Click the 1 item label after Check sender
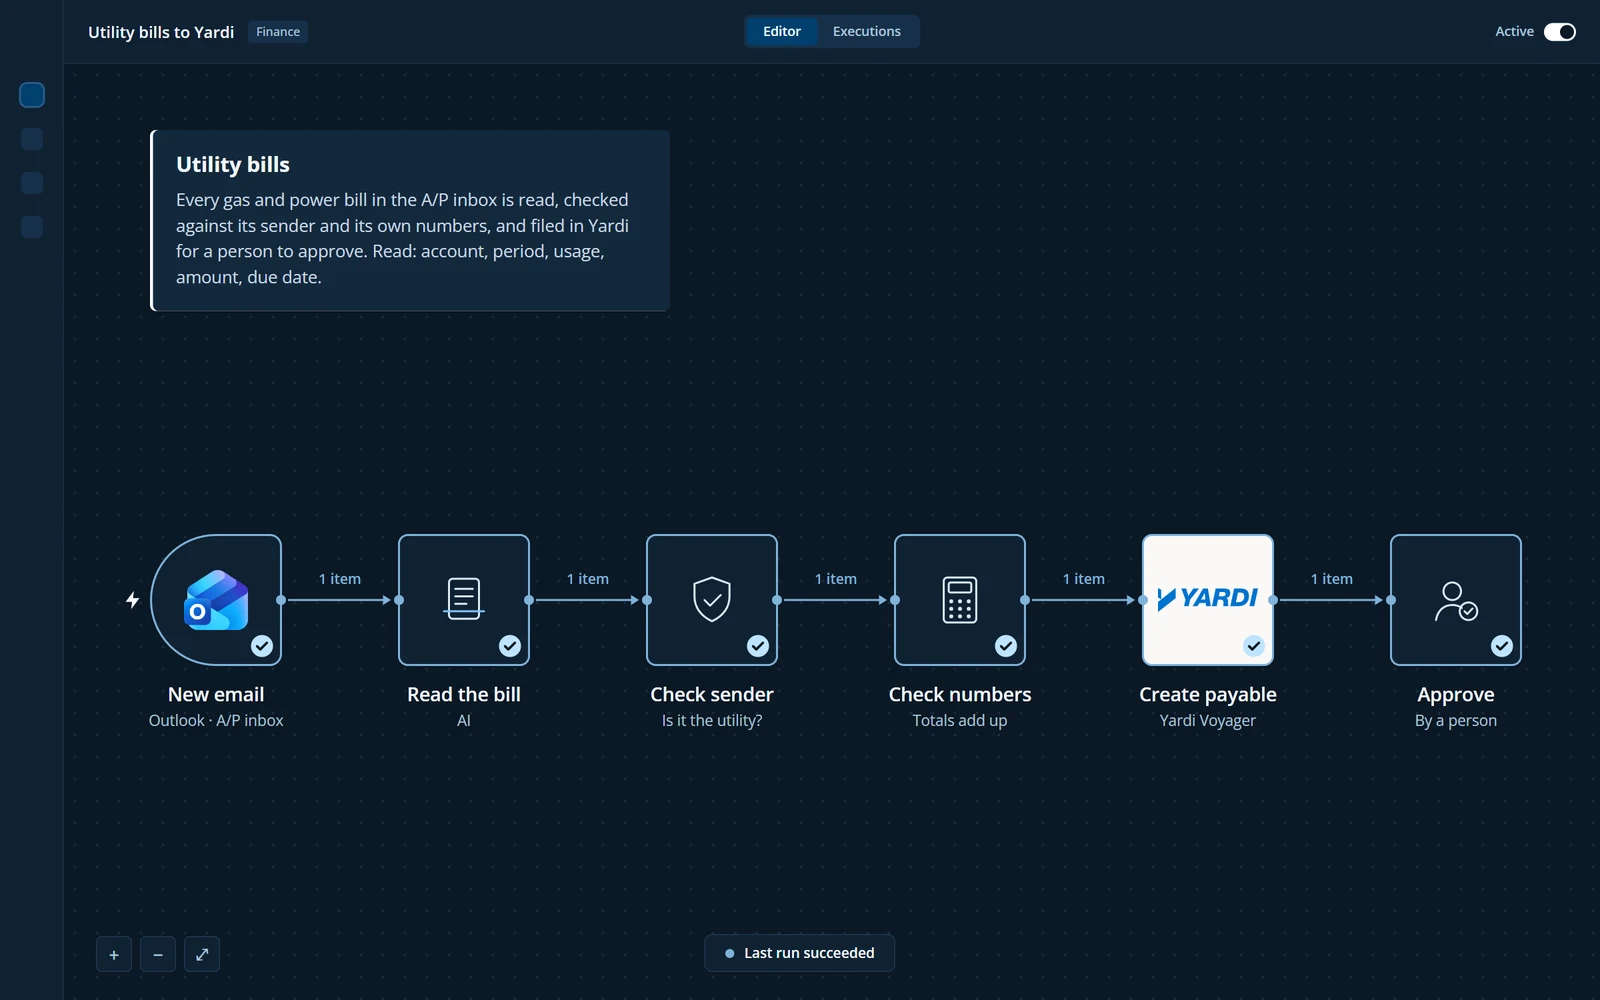 [836, 579]
